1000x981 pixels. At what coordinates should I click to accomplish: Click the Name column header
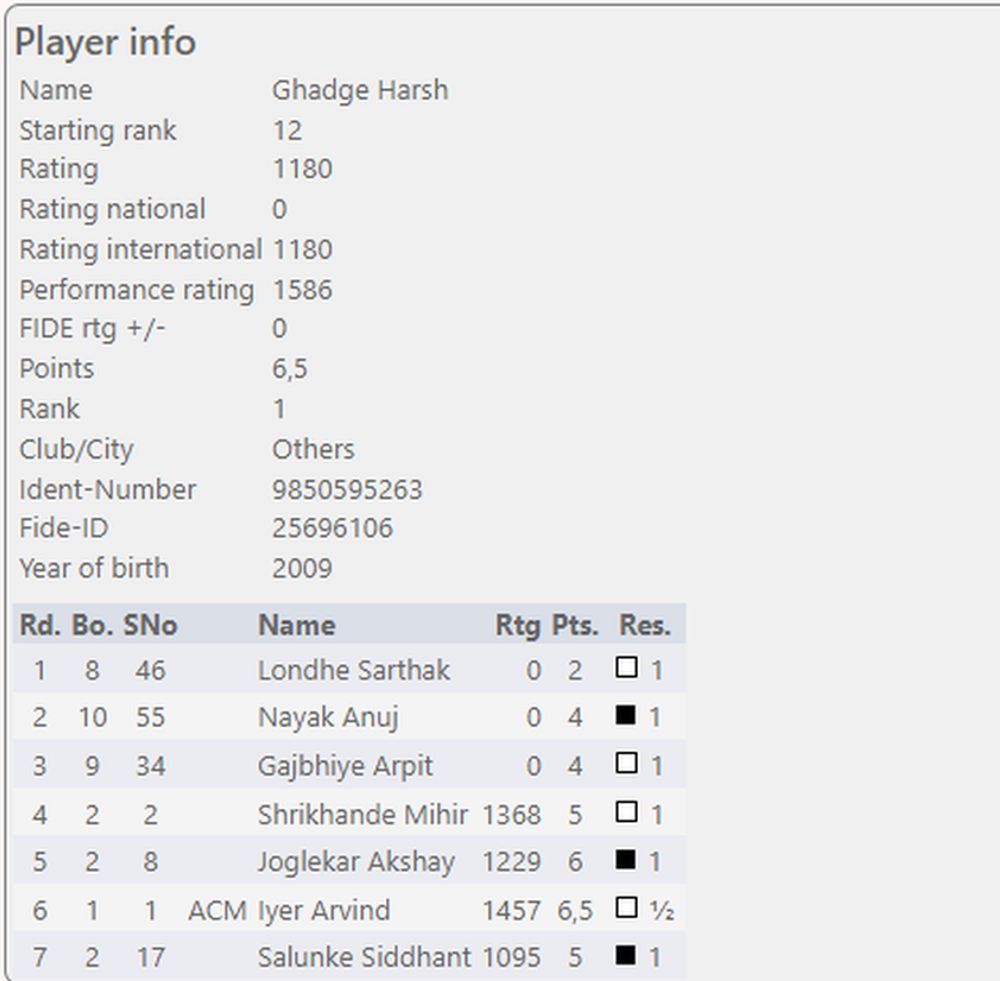296,625
